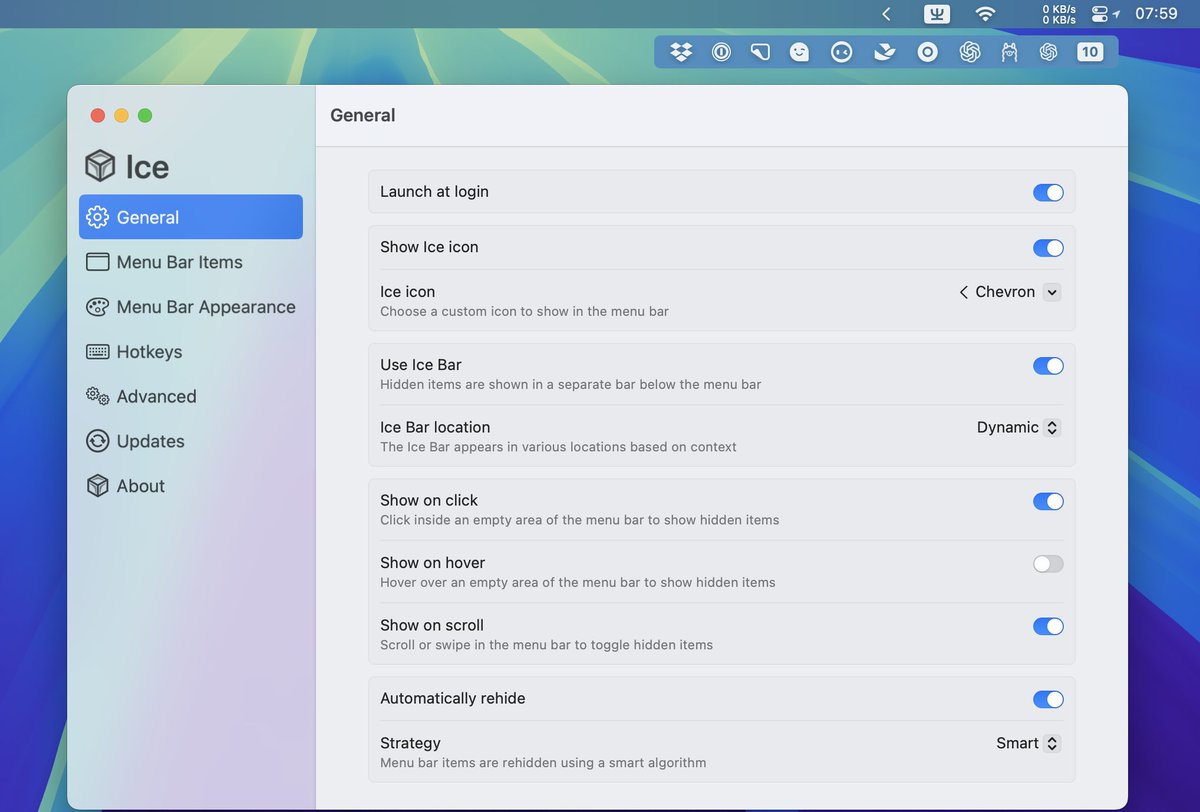Toggle the Show on scroll switch
This screenshot has height=812, width=1200.
coord(1048,626)
